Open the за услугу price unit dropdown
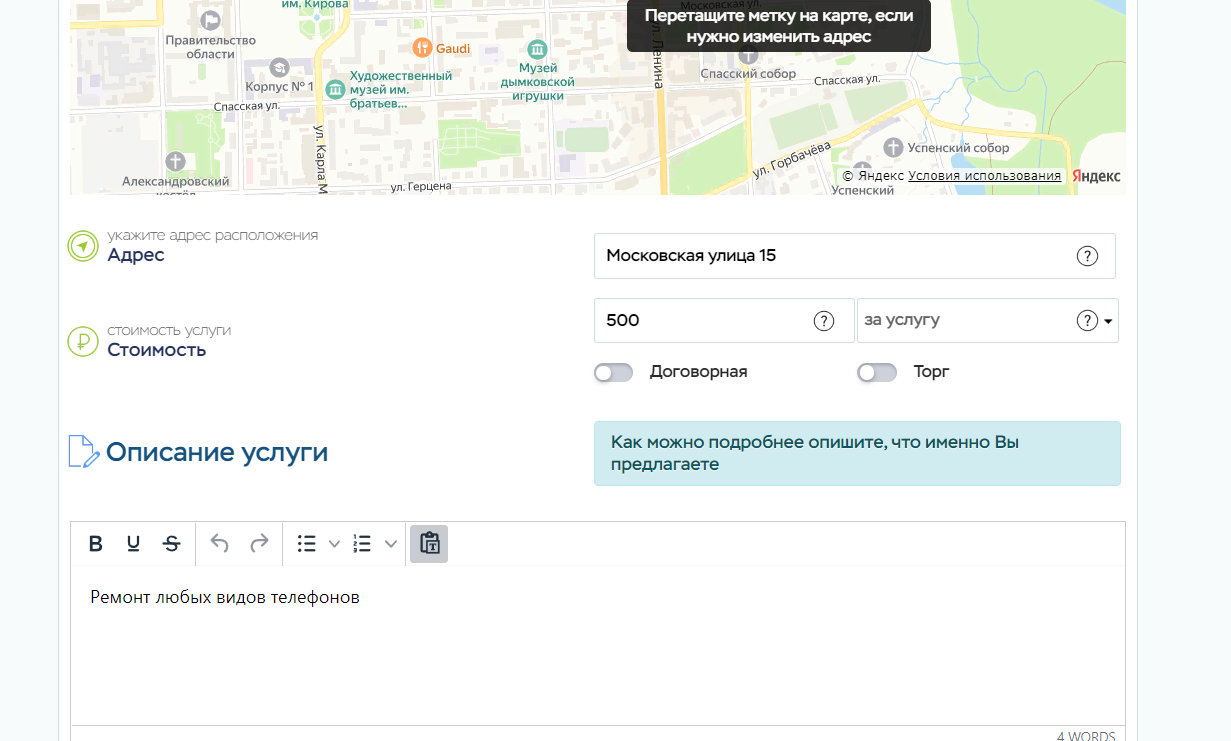 [x=1108, y=322]
